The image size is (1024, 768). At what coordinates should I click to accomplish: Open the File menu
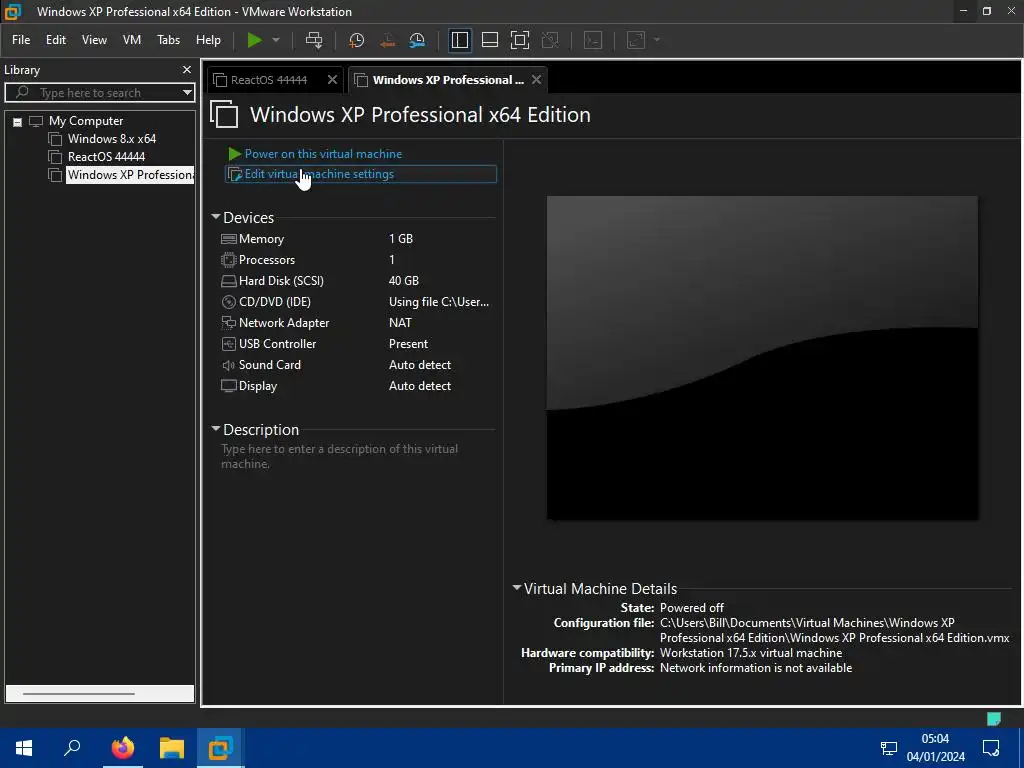[21, 40]
